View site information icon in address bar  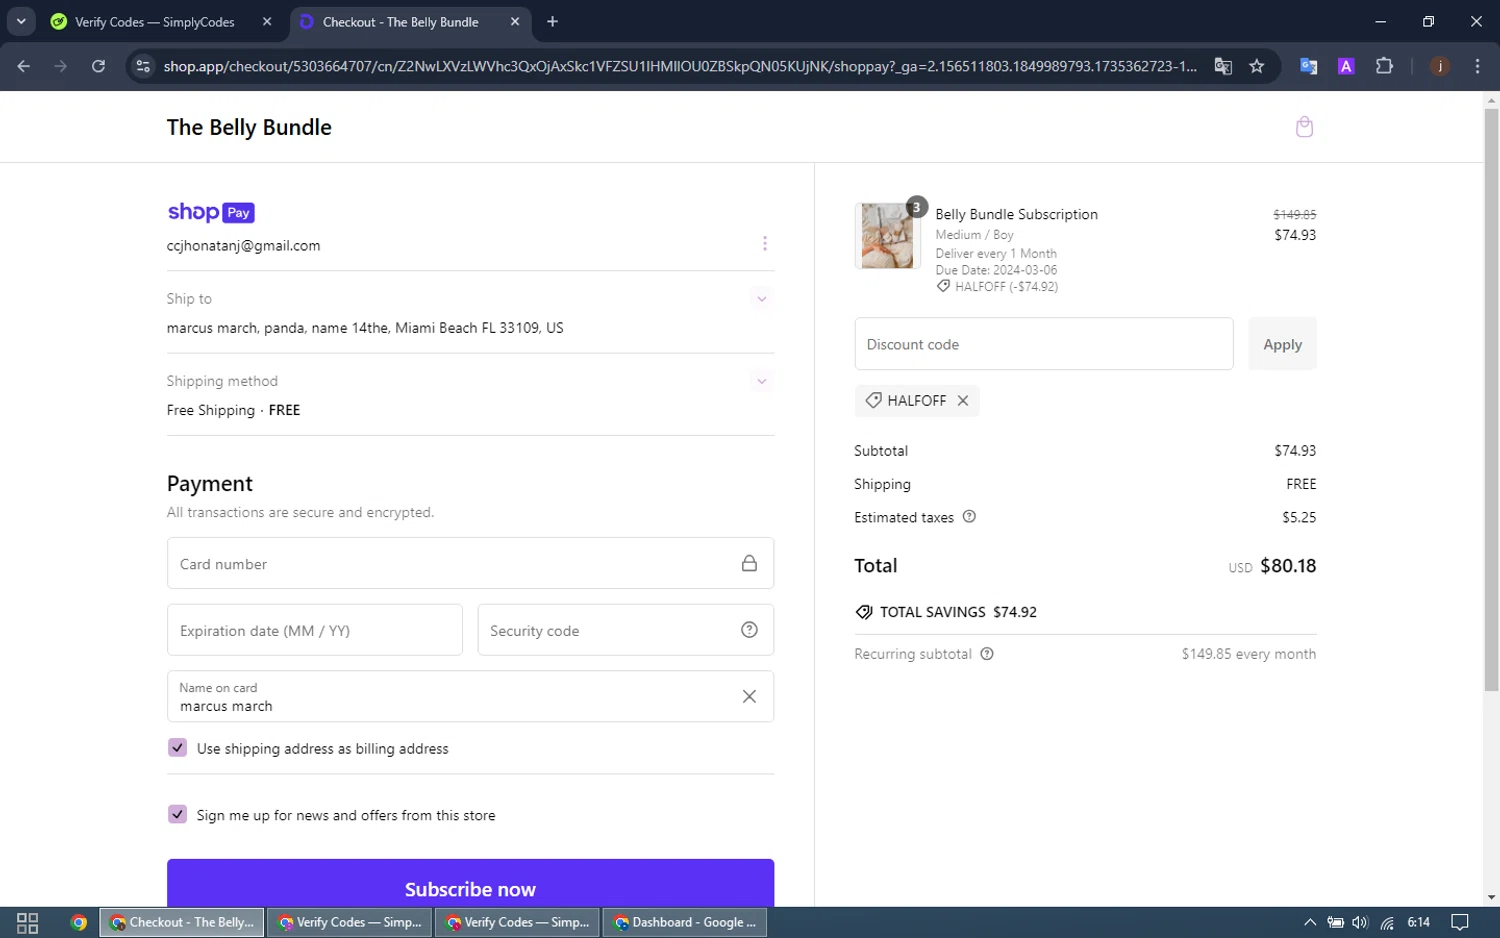coord(143,66)
